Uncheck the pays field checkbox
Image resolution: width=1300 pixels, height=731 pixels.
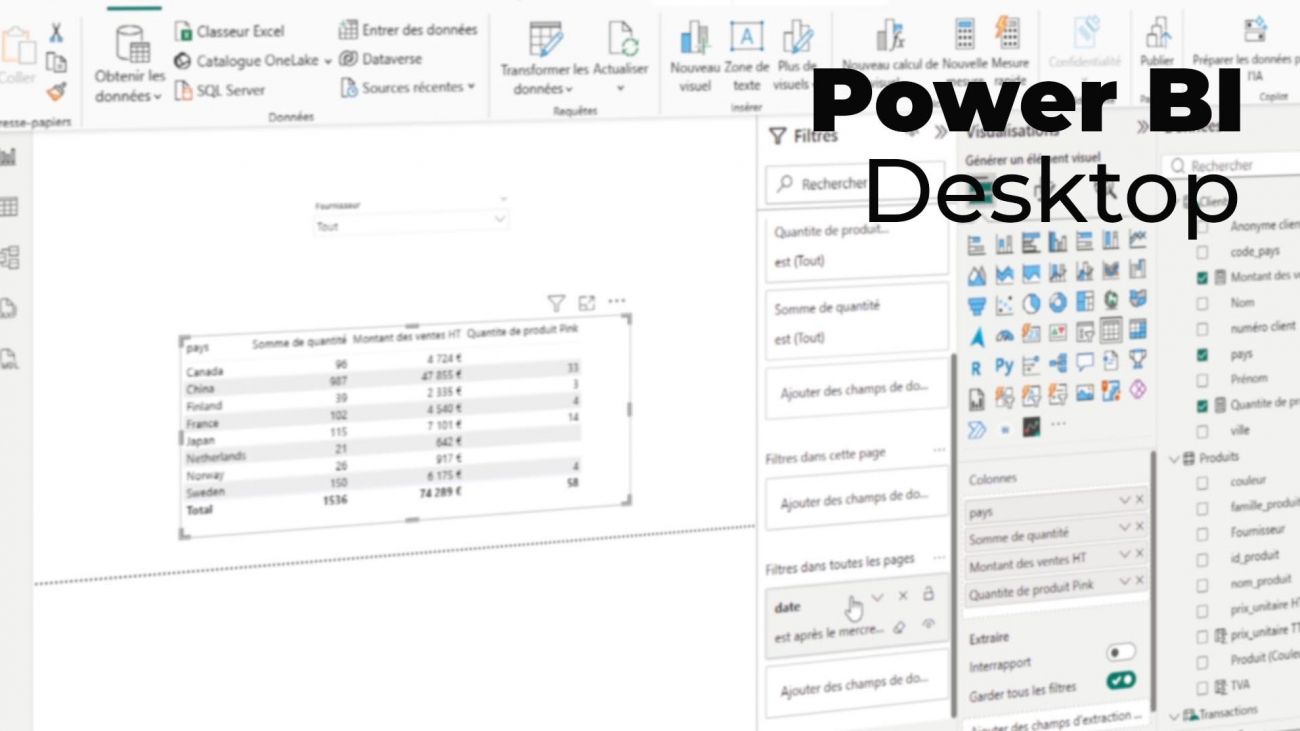coord(1202,354)
